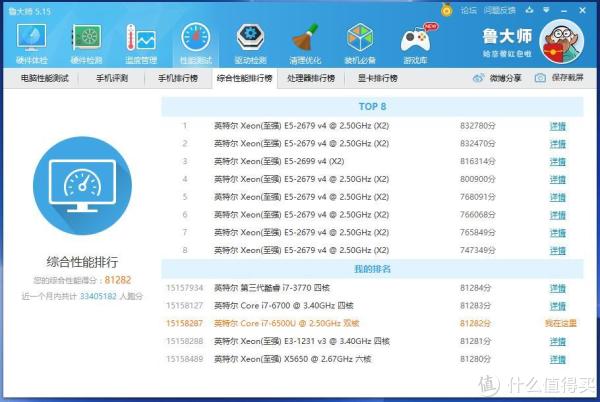
Task: Open 论坛 forum link in title bar
Action: 468,10
